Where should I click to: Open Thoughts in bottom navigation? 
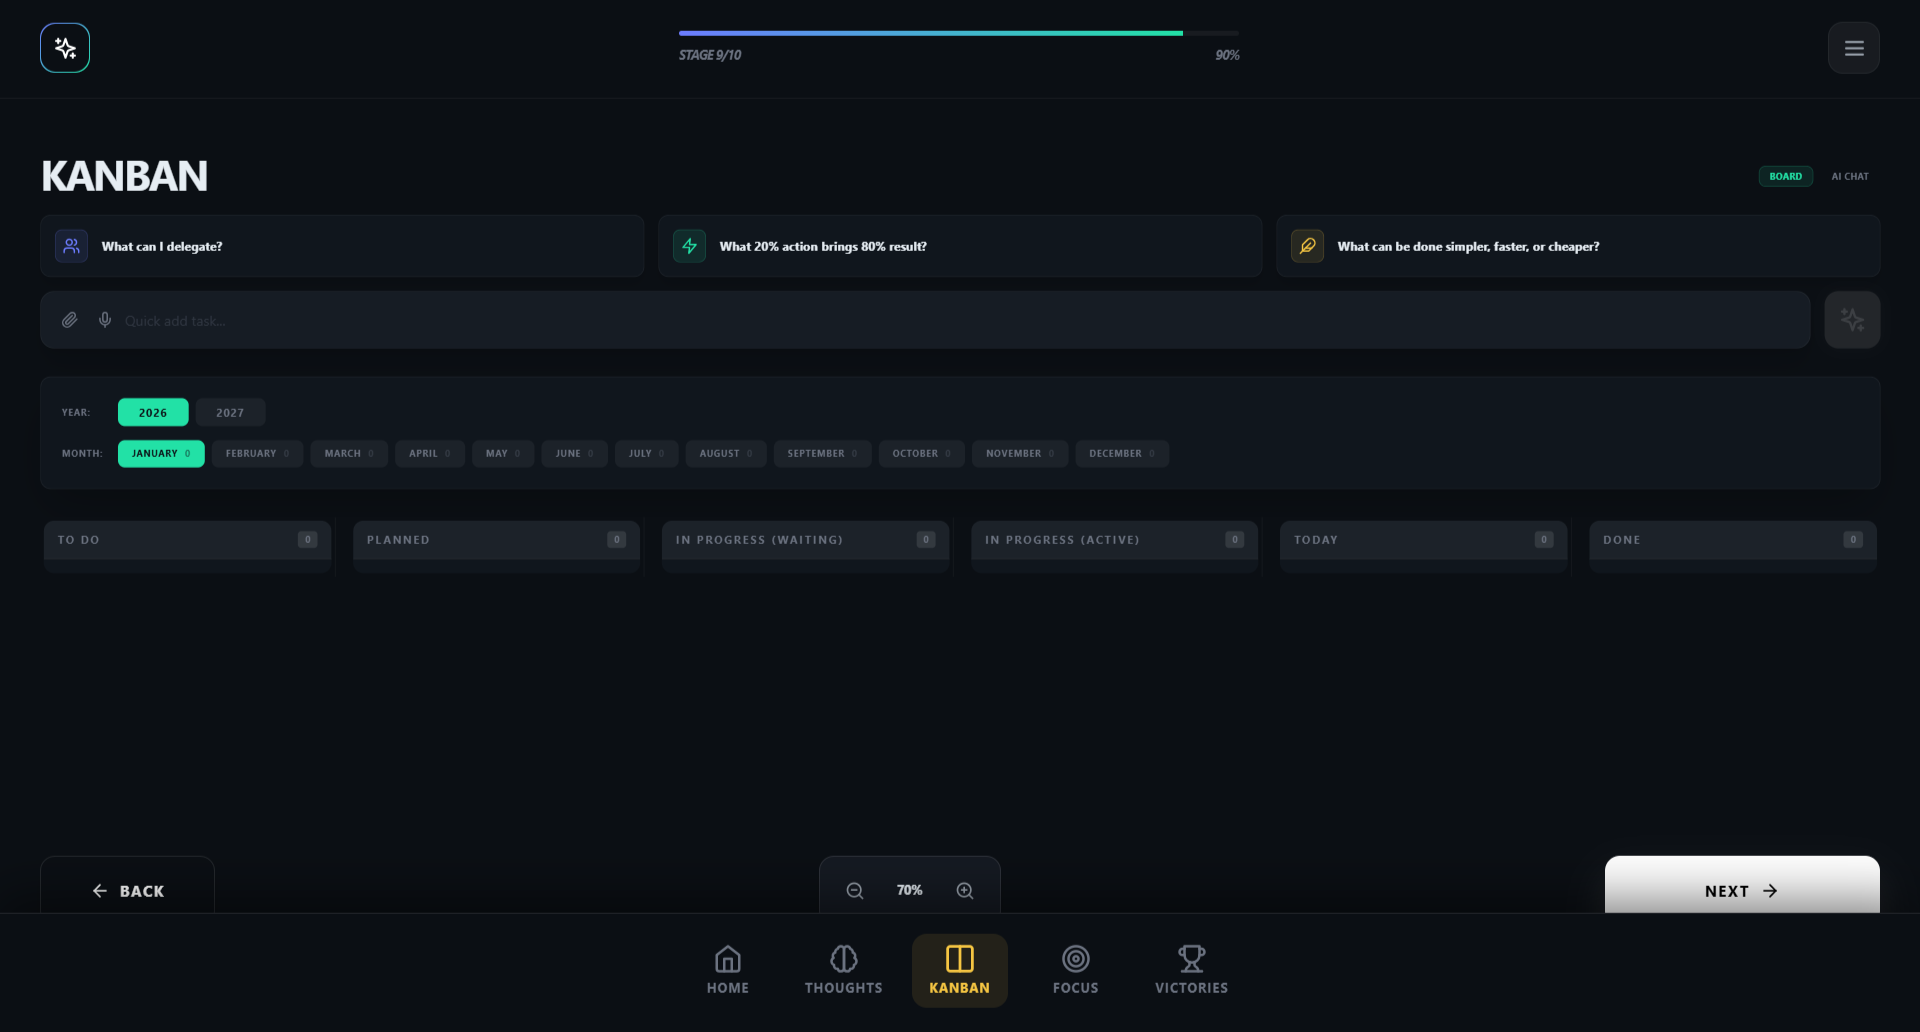(x=844, y=970)
